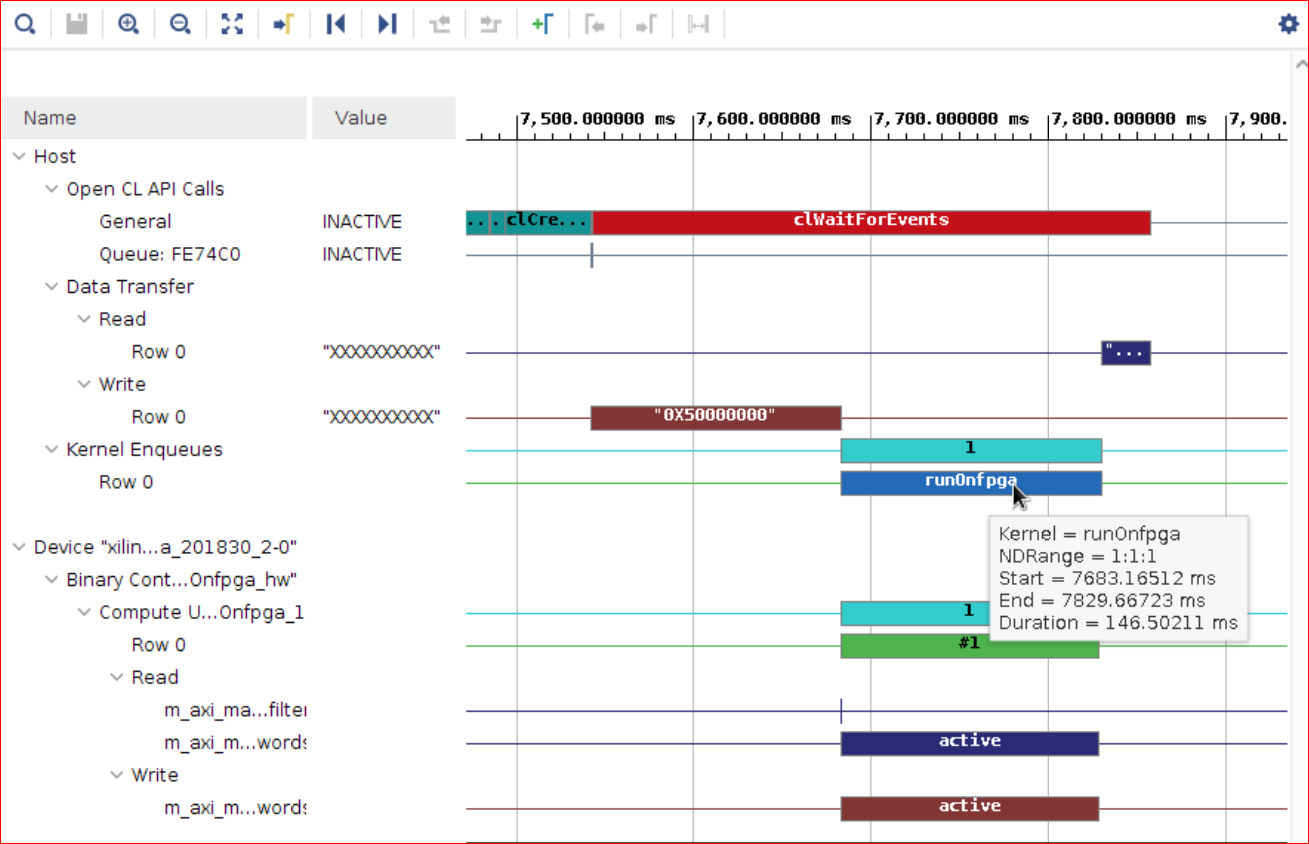Collapse the Kernel Enqueues group
This screenshot has height=844, width=1309.
[52, 450]
